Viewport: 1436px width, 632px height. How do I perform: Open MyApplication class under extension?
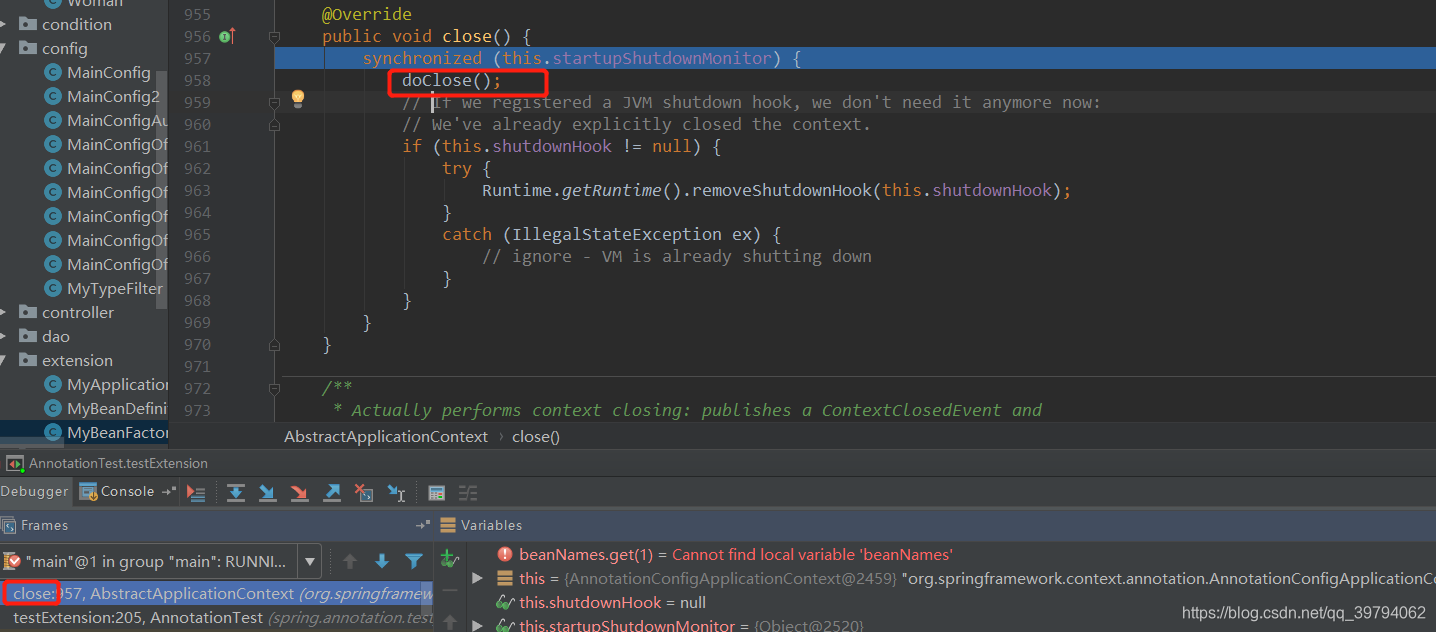[x=118, y=384]
